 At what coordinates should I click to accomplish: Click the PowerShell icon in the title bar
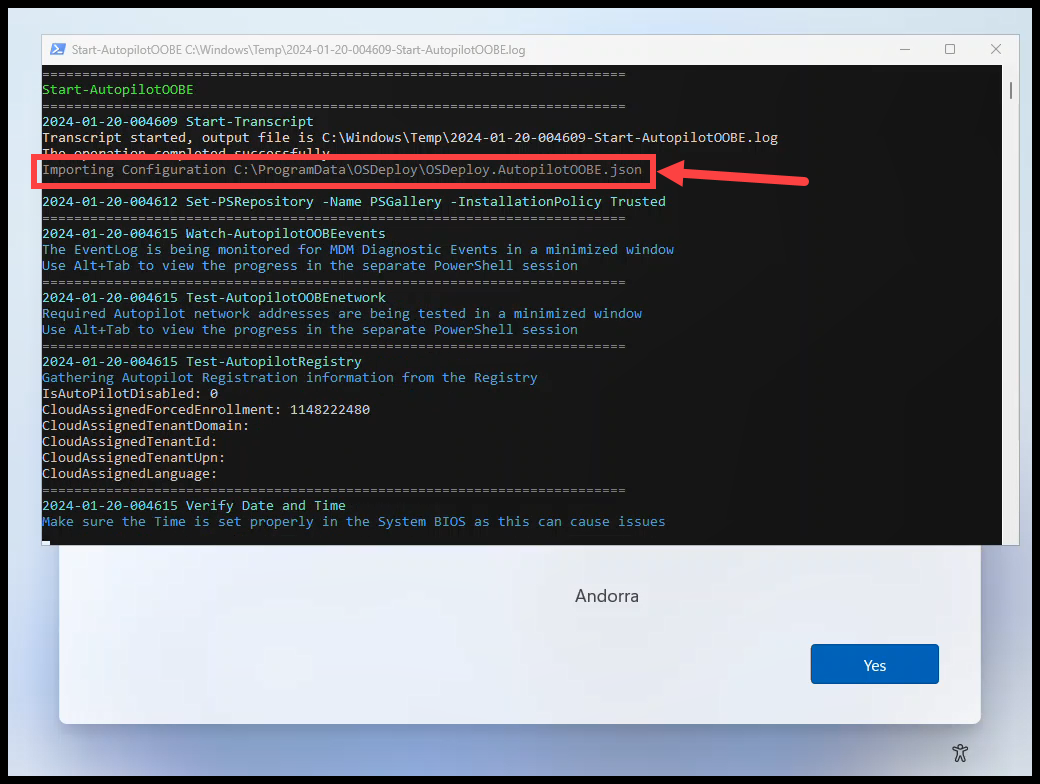point(58,49)
